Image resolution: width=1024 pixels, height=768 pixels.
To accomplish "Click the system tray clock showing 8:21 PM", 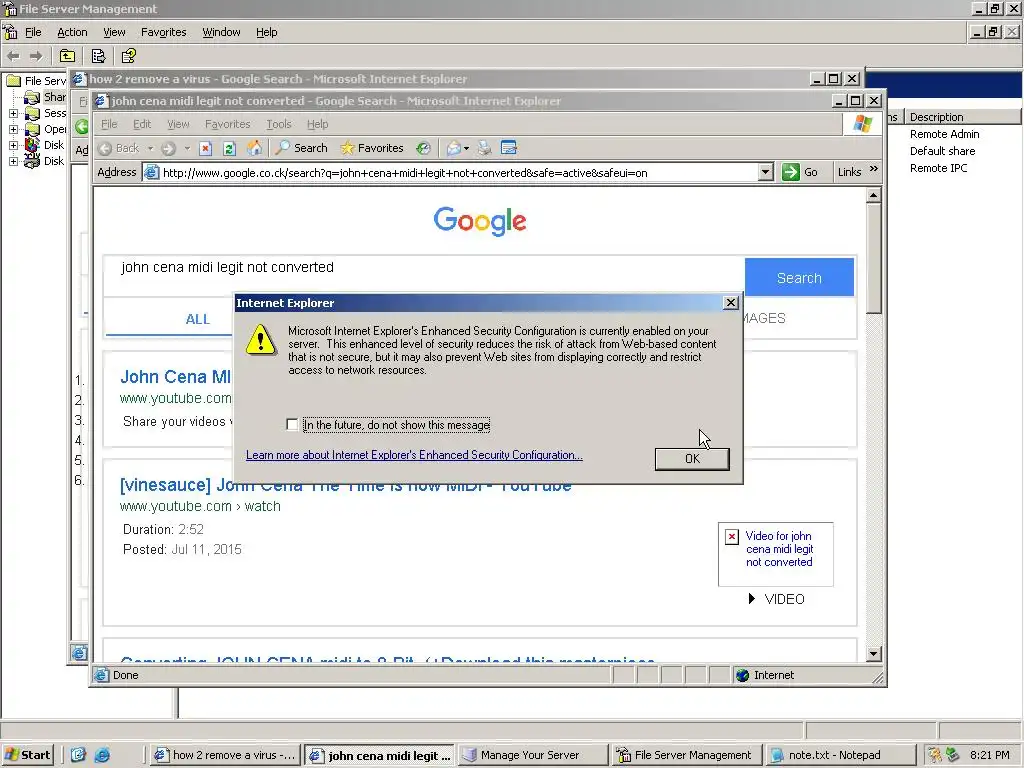I will tap(989, 755).
